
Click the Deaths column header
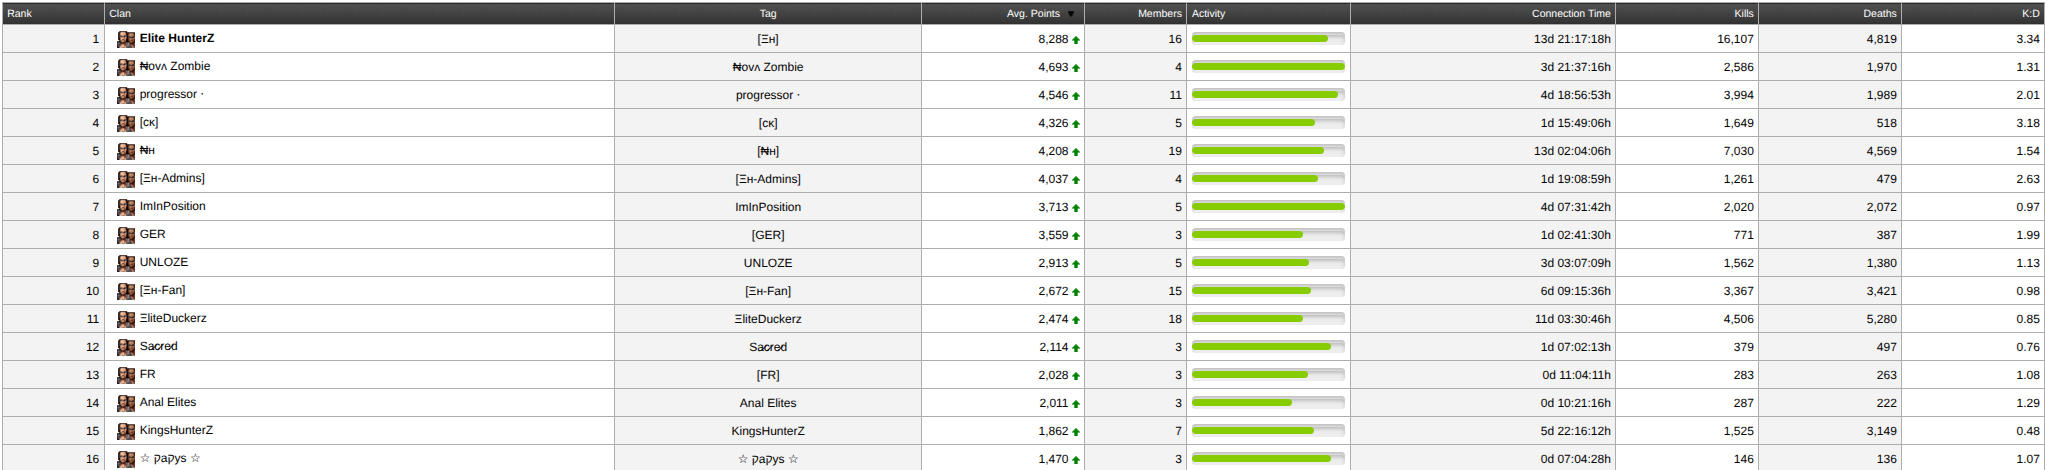1879,13
